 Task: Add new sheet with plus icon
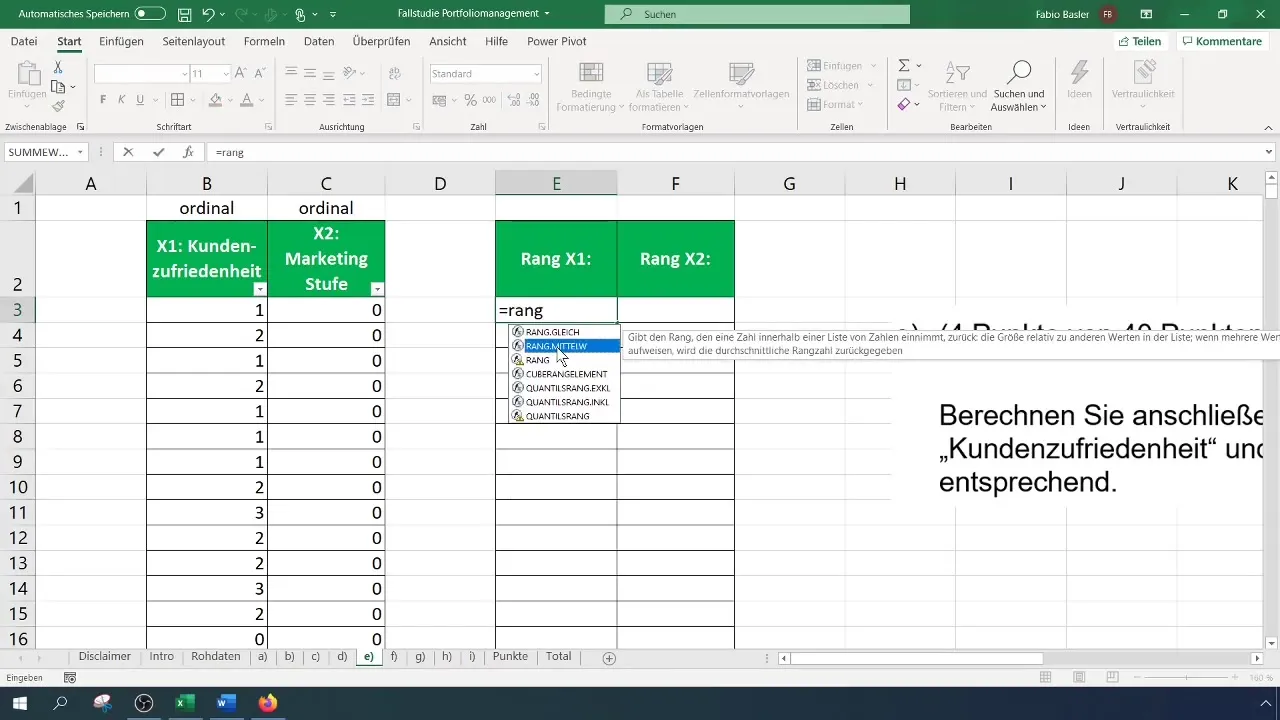609,657
